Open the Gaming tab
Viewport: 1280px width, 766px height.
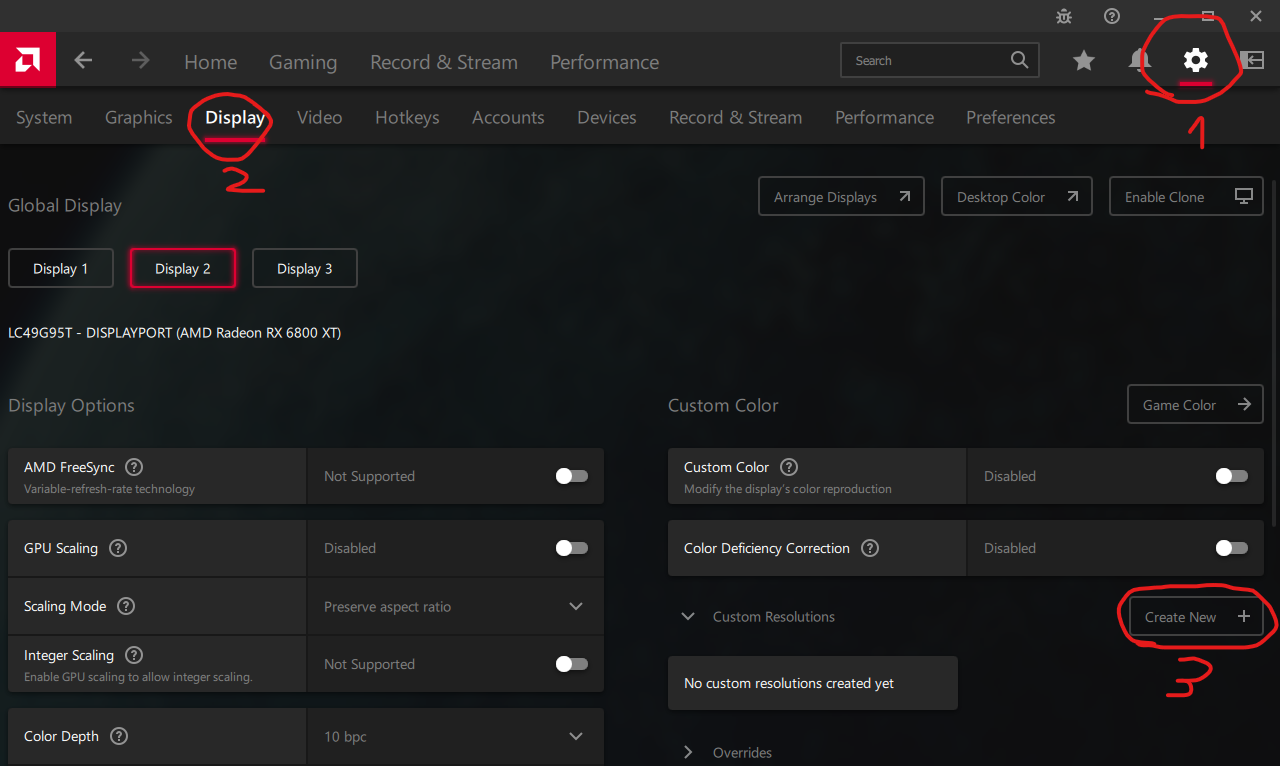coord(303,62)
